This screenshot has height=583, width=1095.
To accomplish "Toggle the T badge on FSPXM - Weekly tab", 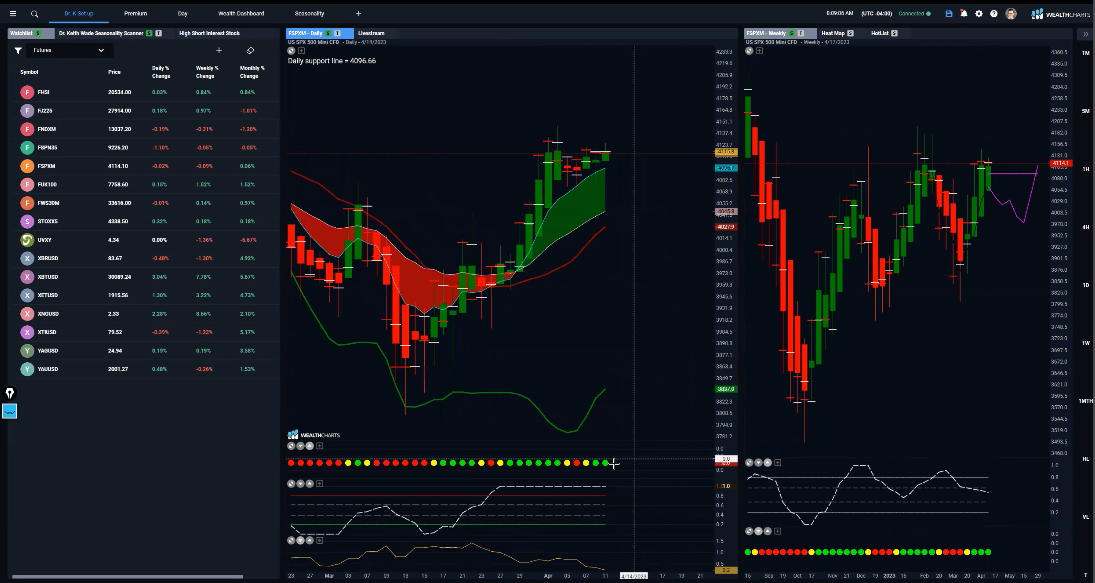I will [x=801, y=33].
